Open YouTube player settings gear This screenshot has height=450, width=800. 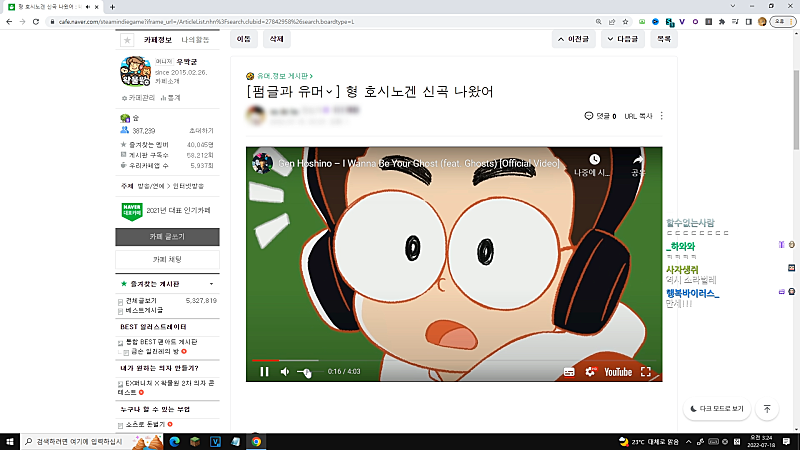click(588, 372)
